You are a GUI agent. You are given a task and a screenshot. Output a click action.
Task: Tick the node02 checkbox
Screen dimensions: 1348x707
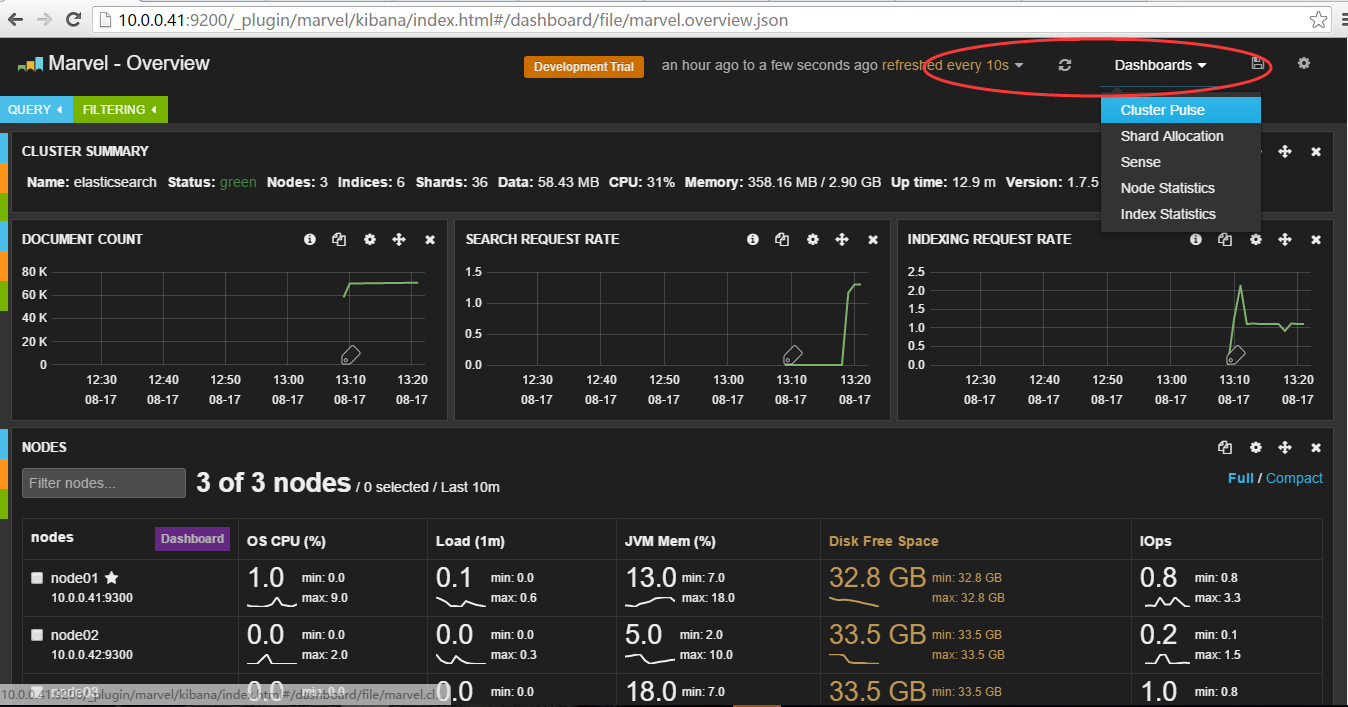37,635
